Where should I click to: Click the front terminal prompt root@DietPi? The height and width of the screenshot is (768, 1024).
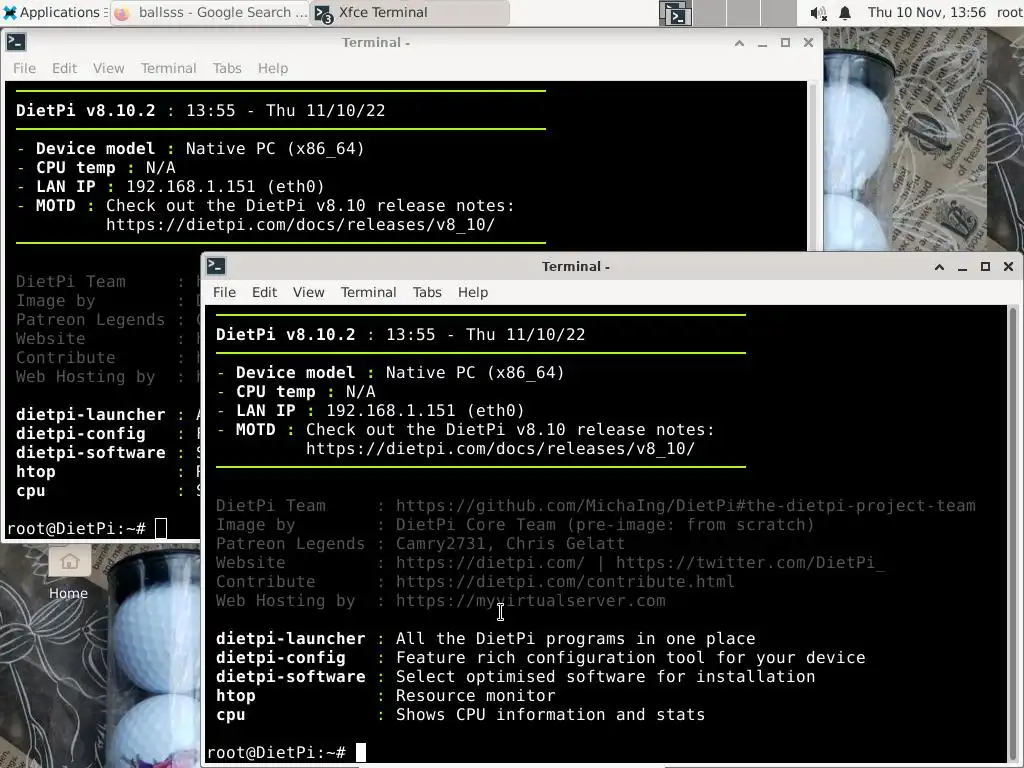[x=276, y=752]
